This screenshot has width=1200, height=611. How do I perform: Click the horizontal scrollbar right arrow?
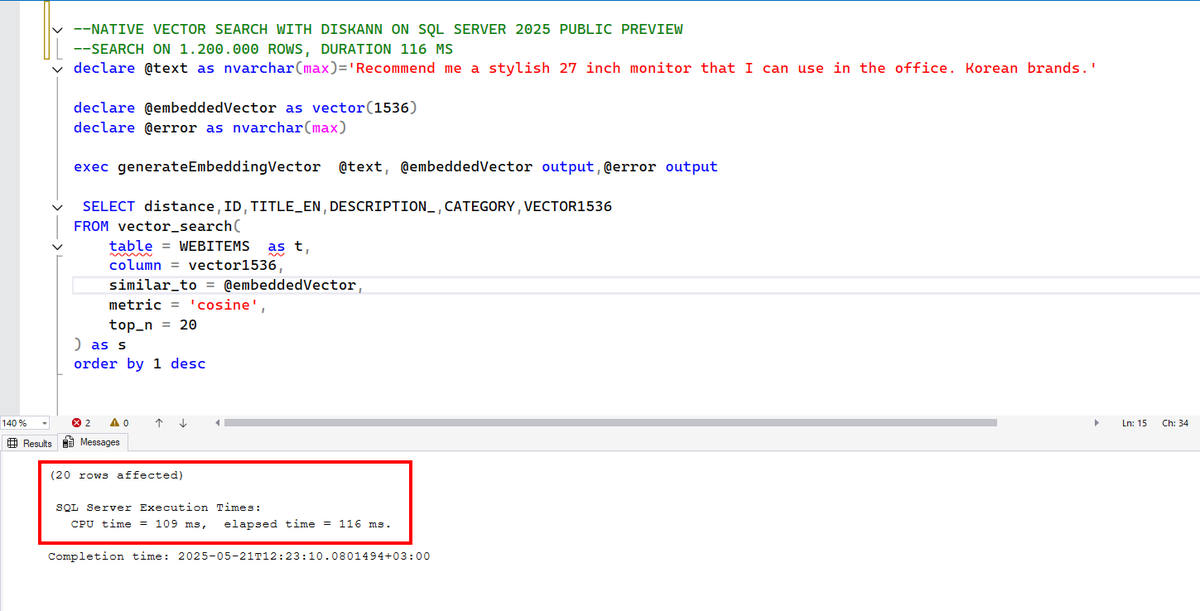(1099, 423)
